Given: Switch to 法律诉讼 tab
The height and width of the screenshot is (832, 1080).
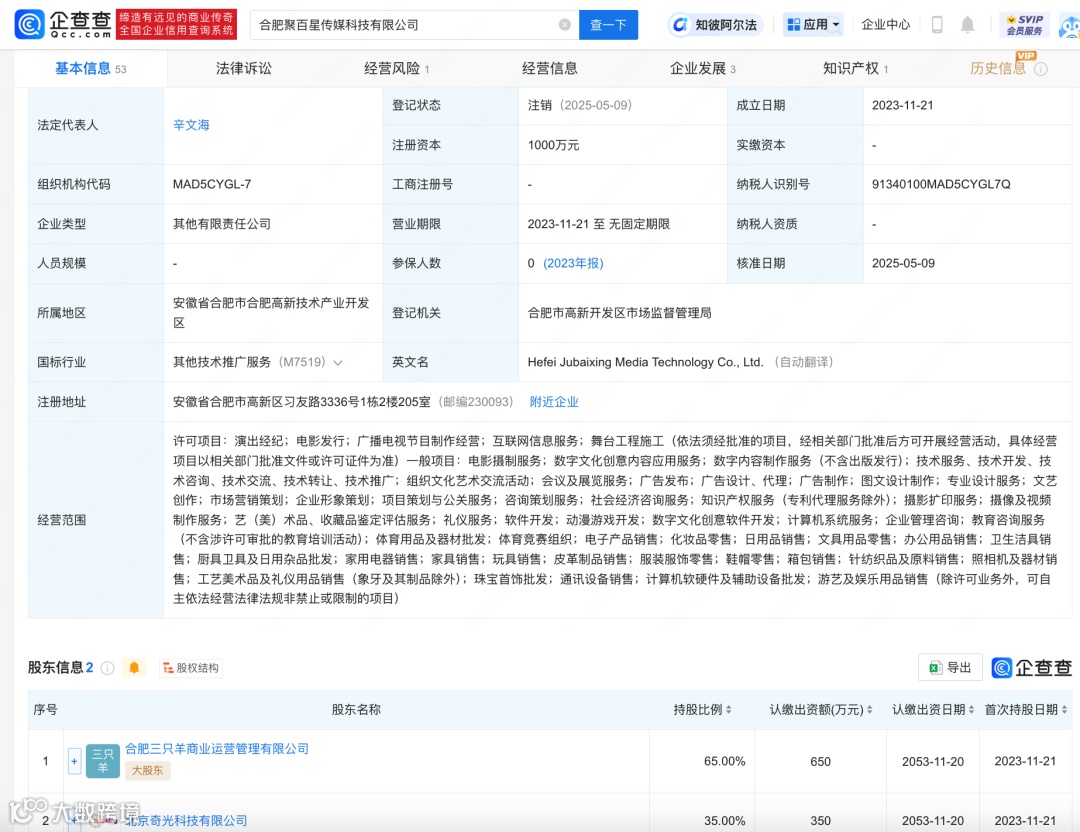Looking at the screenshot, I should (x=243, y=68).
